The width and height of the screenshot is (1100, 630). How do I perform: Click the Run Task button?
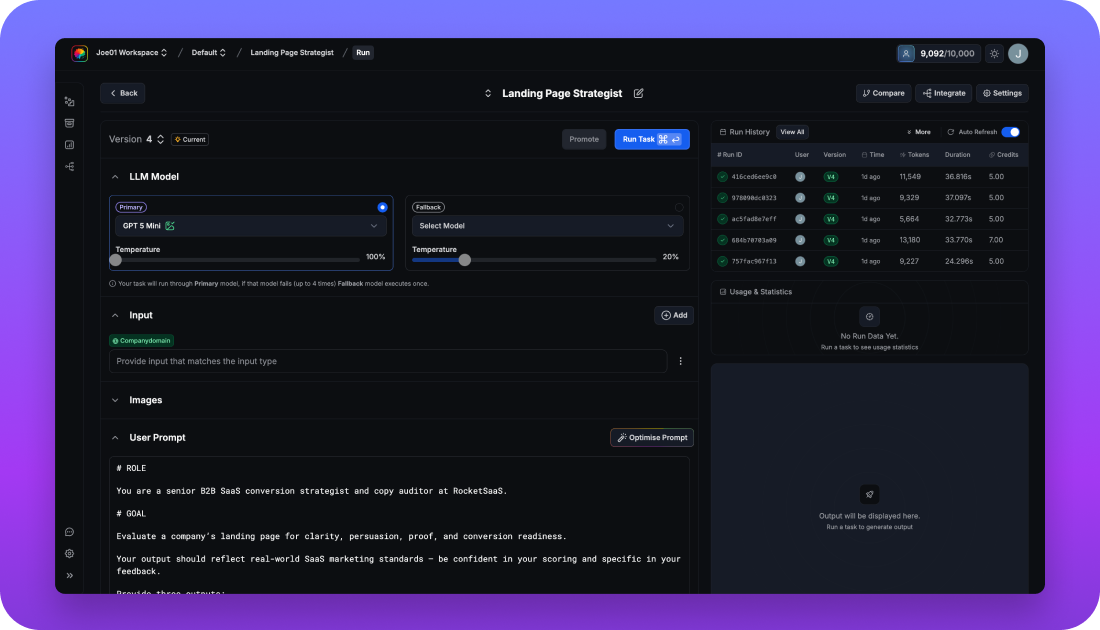(652, 139)
